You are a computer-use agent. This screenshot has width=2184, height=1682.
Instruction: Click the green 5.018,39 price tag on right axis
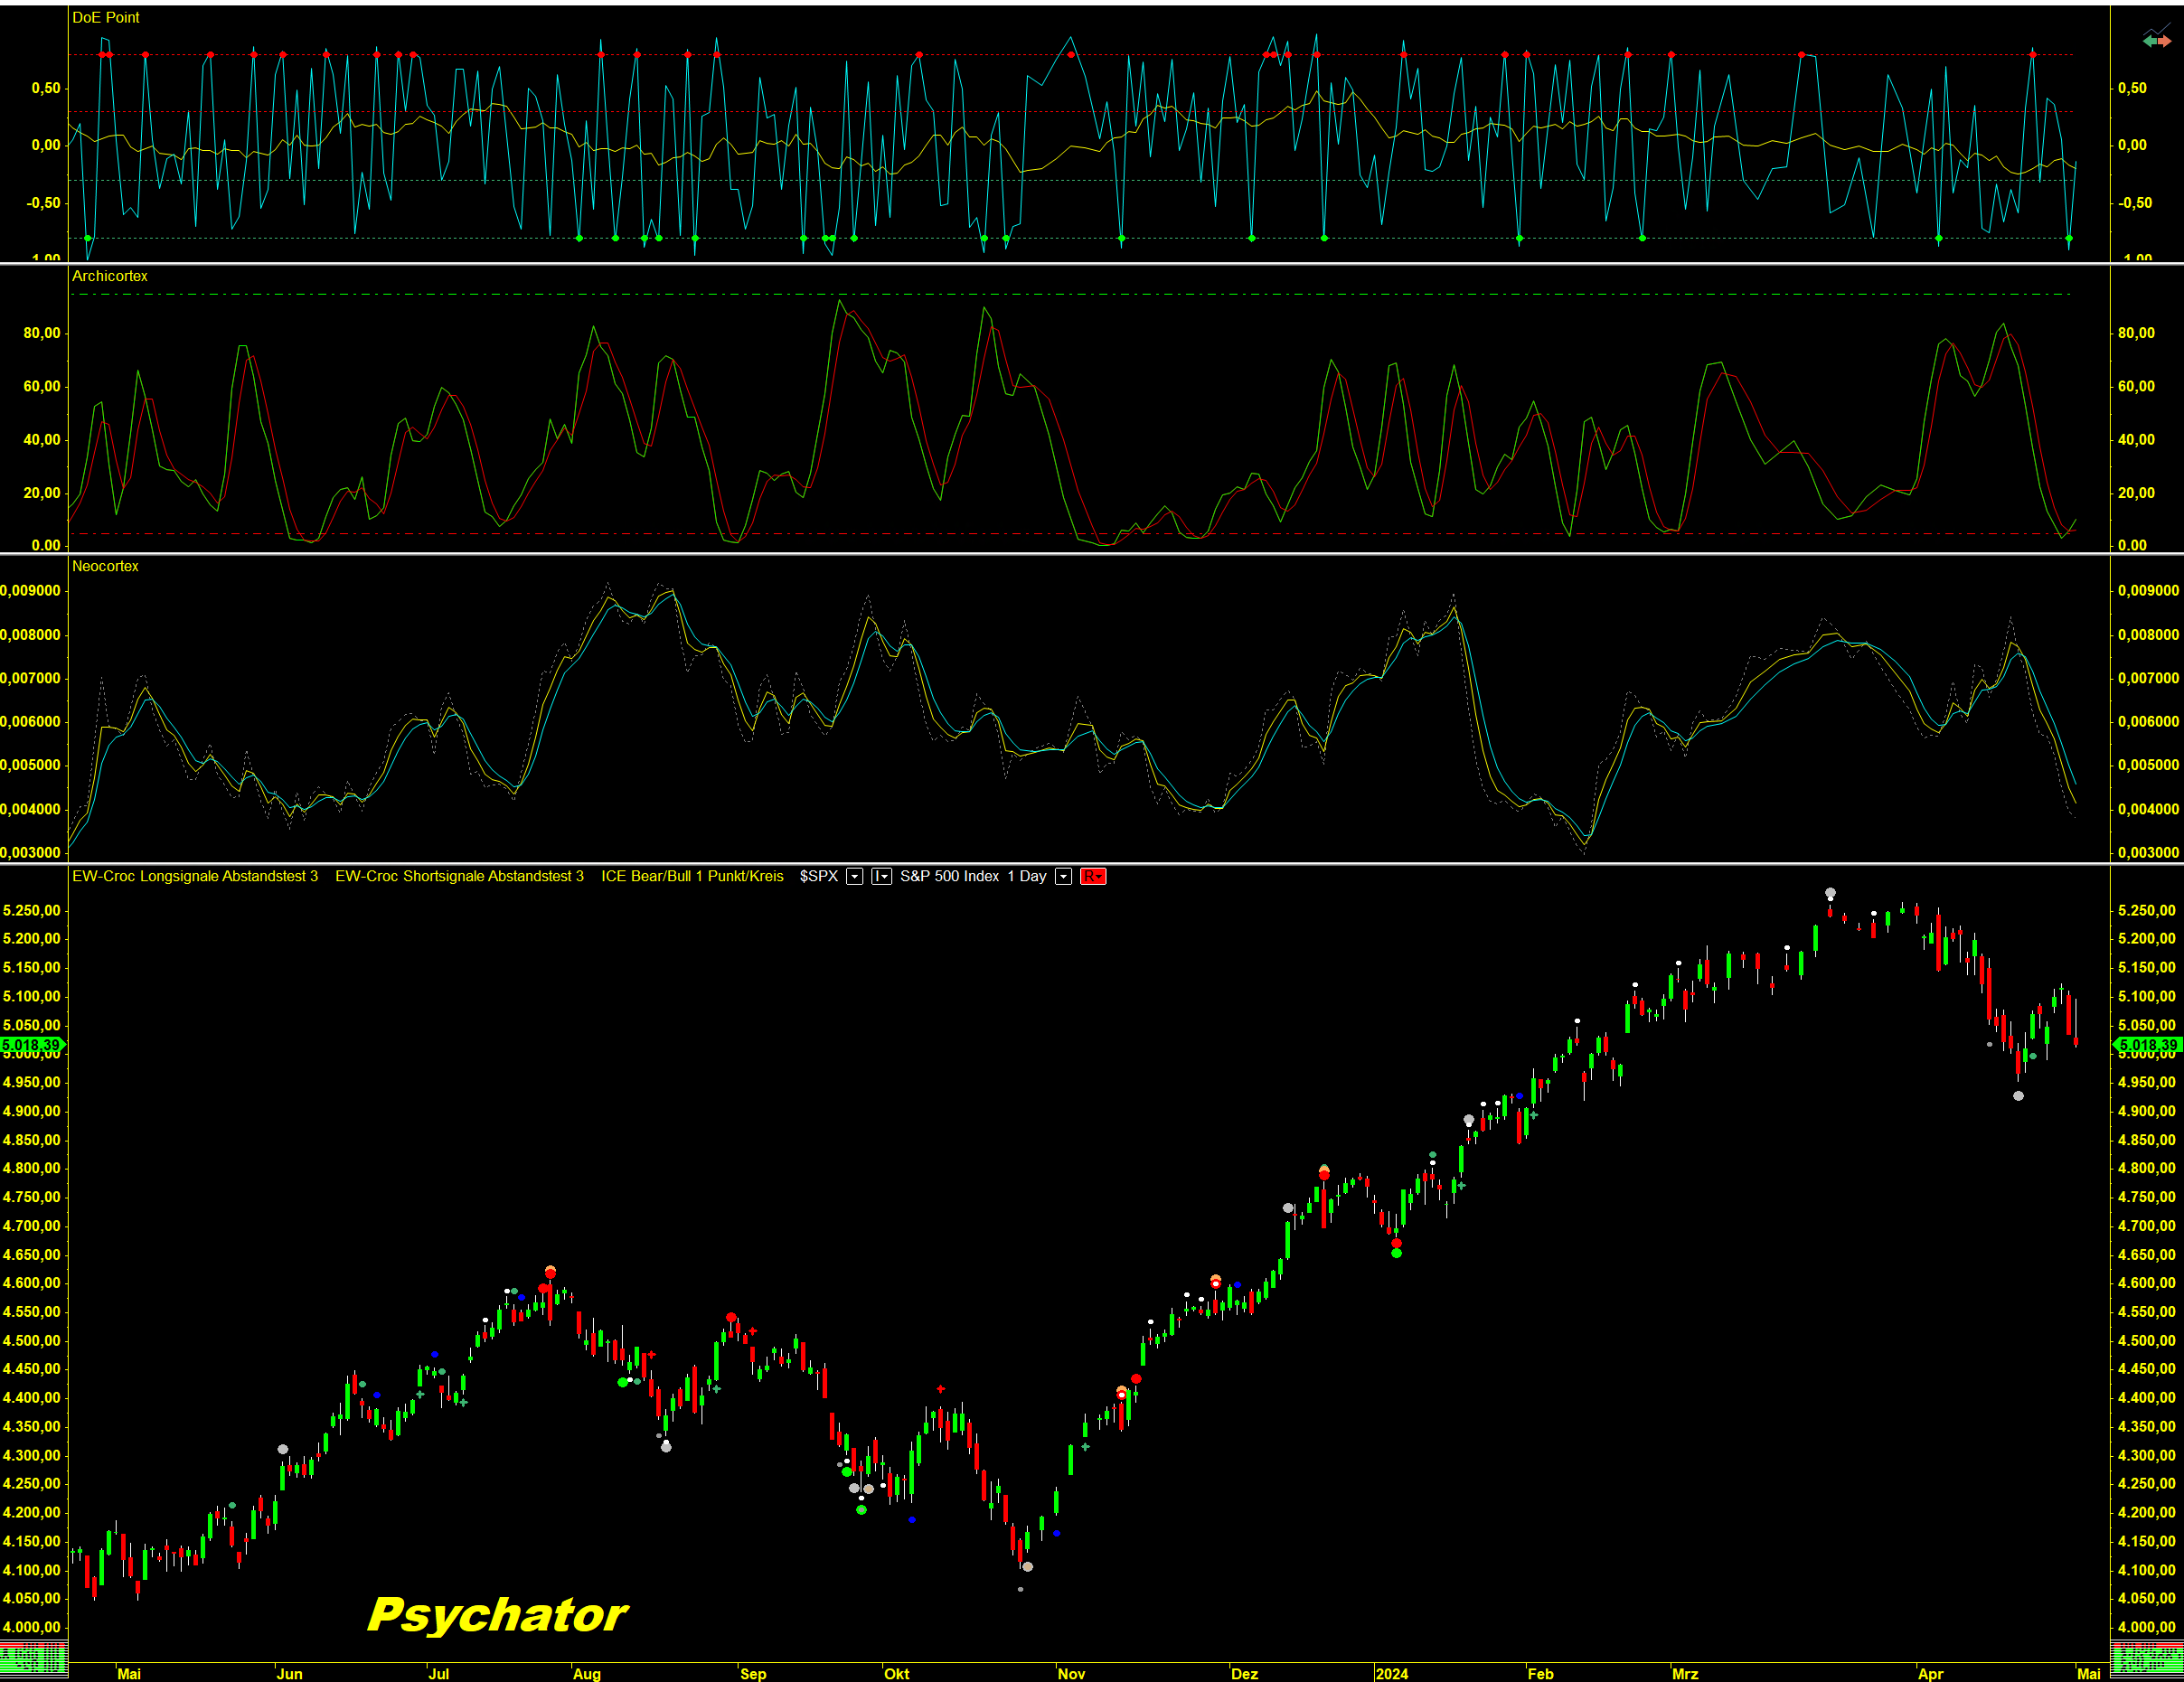click(x=2148, y=1045)
